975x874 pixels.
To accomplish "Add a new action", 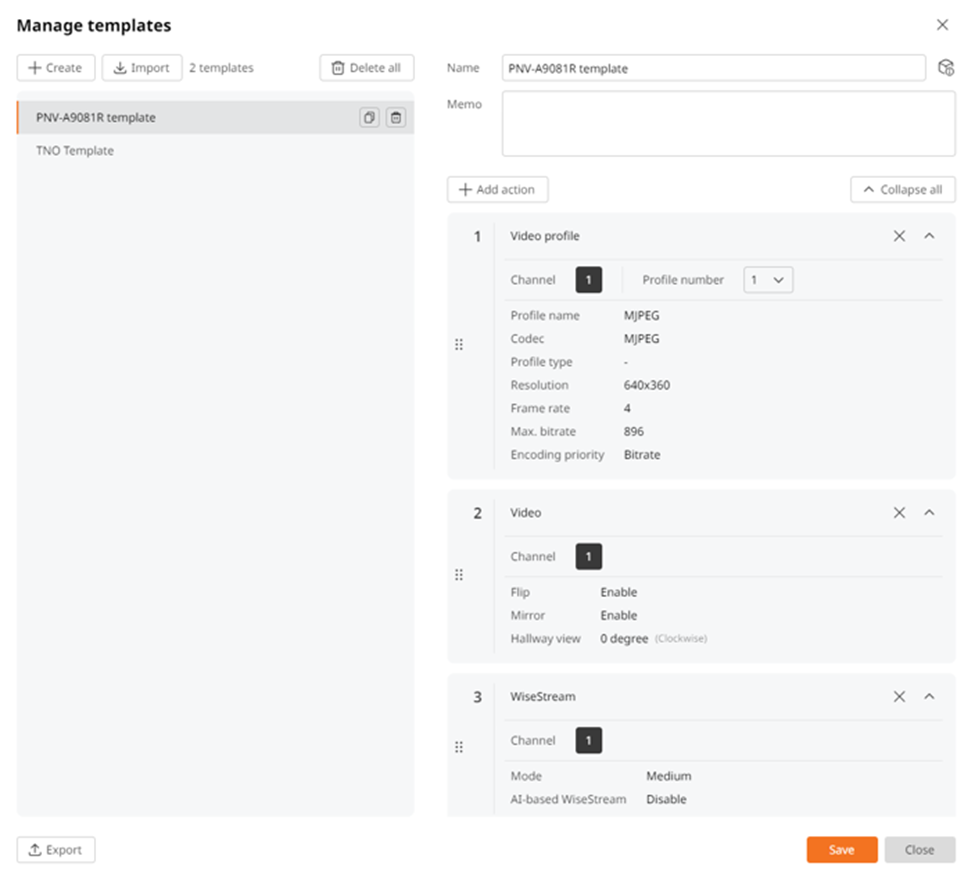I will [497, 190].
